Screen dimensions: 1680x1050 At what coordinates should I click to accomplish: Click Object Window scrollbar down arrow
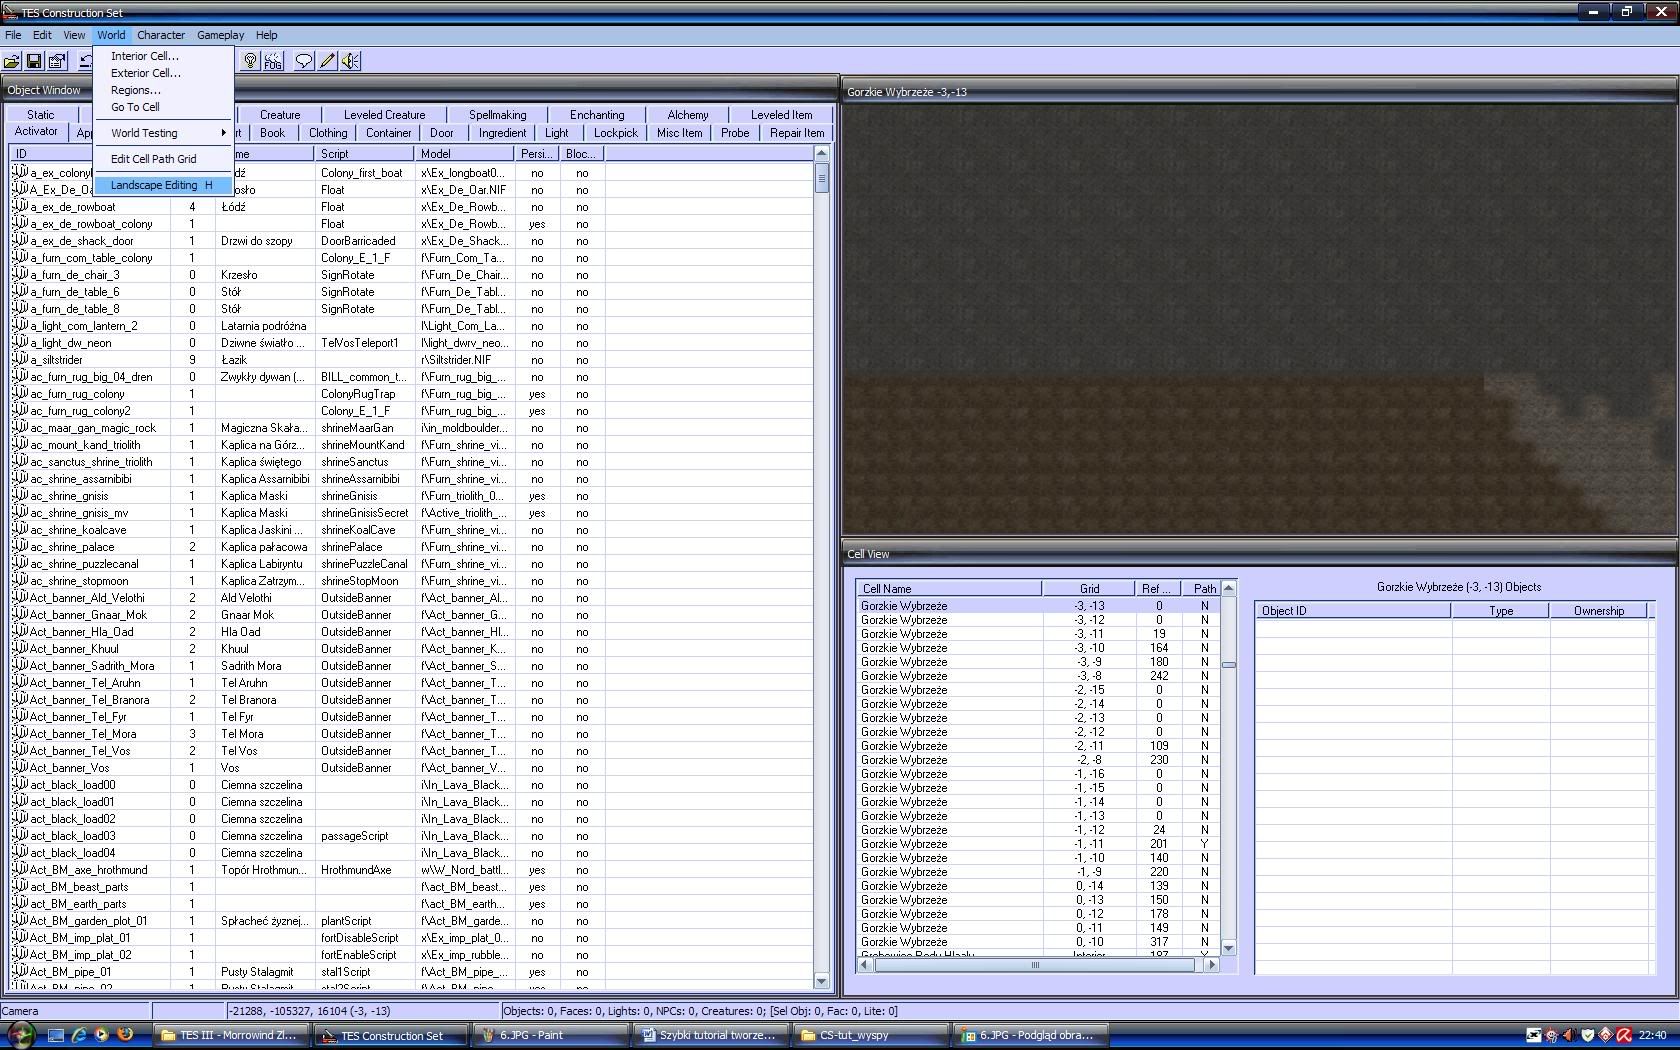pos(822,981)
